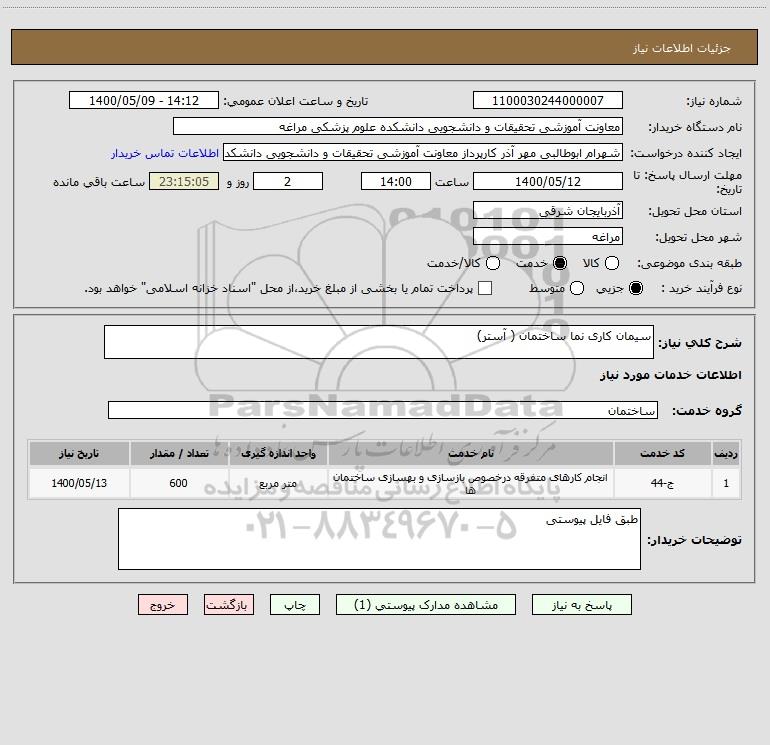
Task: Choose the متوسط purchase type radio
Action: [x=577, y=288]
